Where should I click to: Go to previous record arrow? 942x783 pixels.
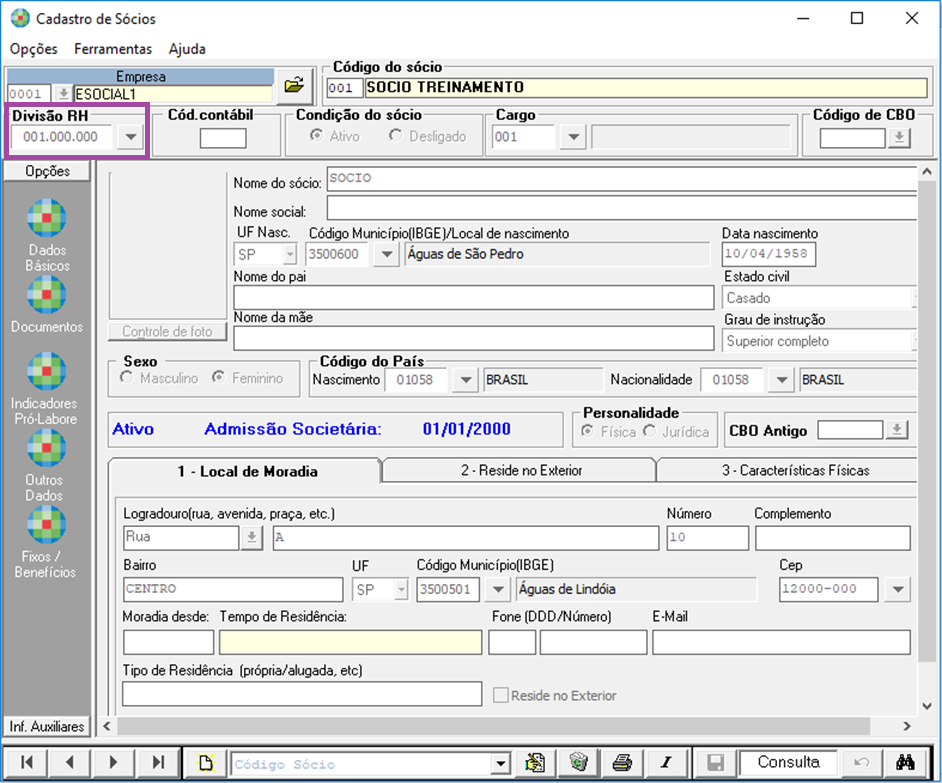point(70,763)
